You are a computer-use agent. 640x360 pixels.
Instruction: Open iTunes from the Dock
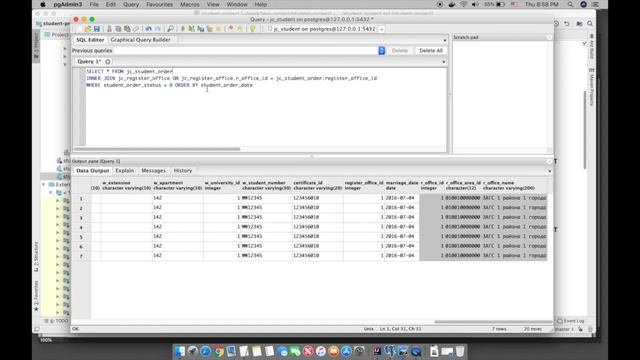point(321,351)
